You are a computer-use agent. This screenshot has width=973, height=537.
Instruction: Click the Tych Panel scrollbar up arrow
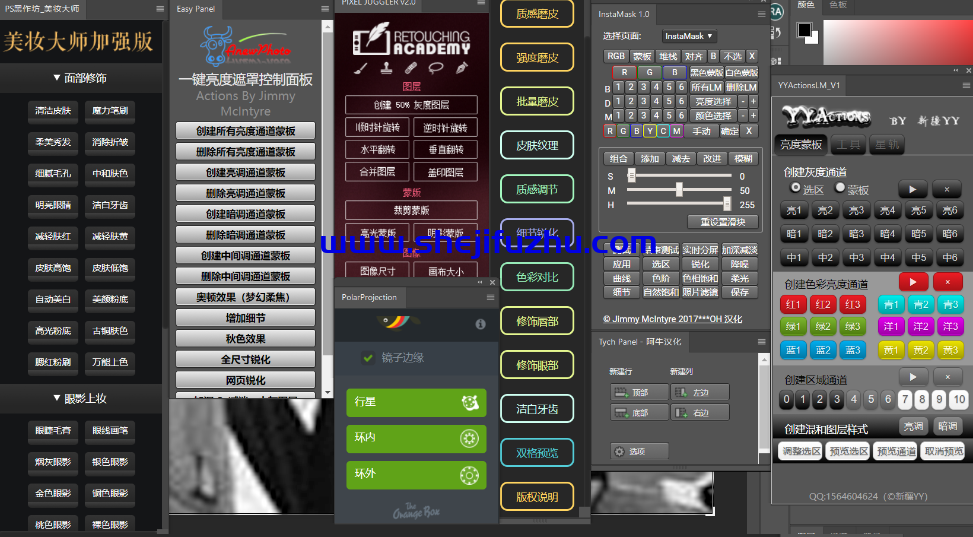[x=764, y=359]
